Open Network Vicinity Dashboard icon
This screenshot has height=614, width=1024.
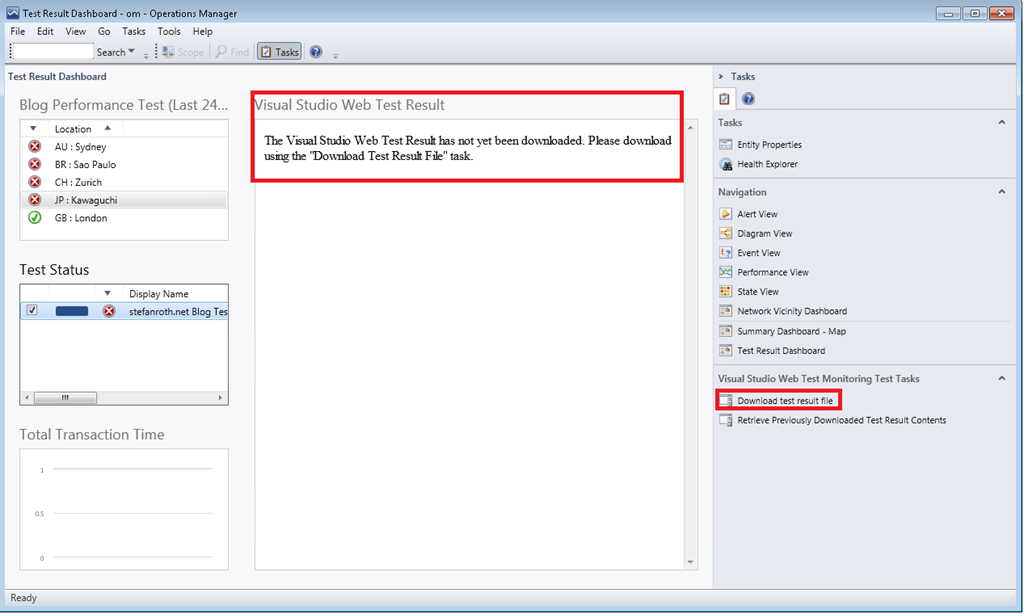pyautogui.click(x=726, y=311)
